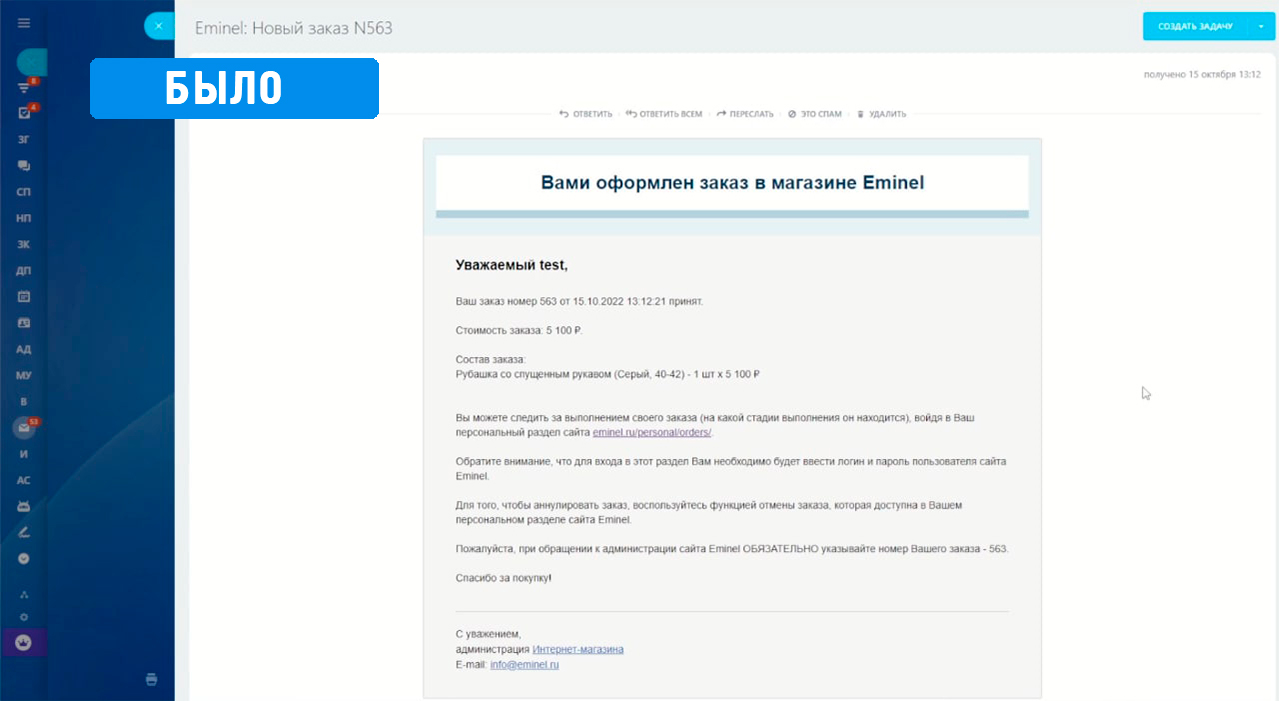Click УДАЛИТЬ to delete email

tap(881, 114)
